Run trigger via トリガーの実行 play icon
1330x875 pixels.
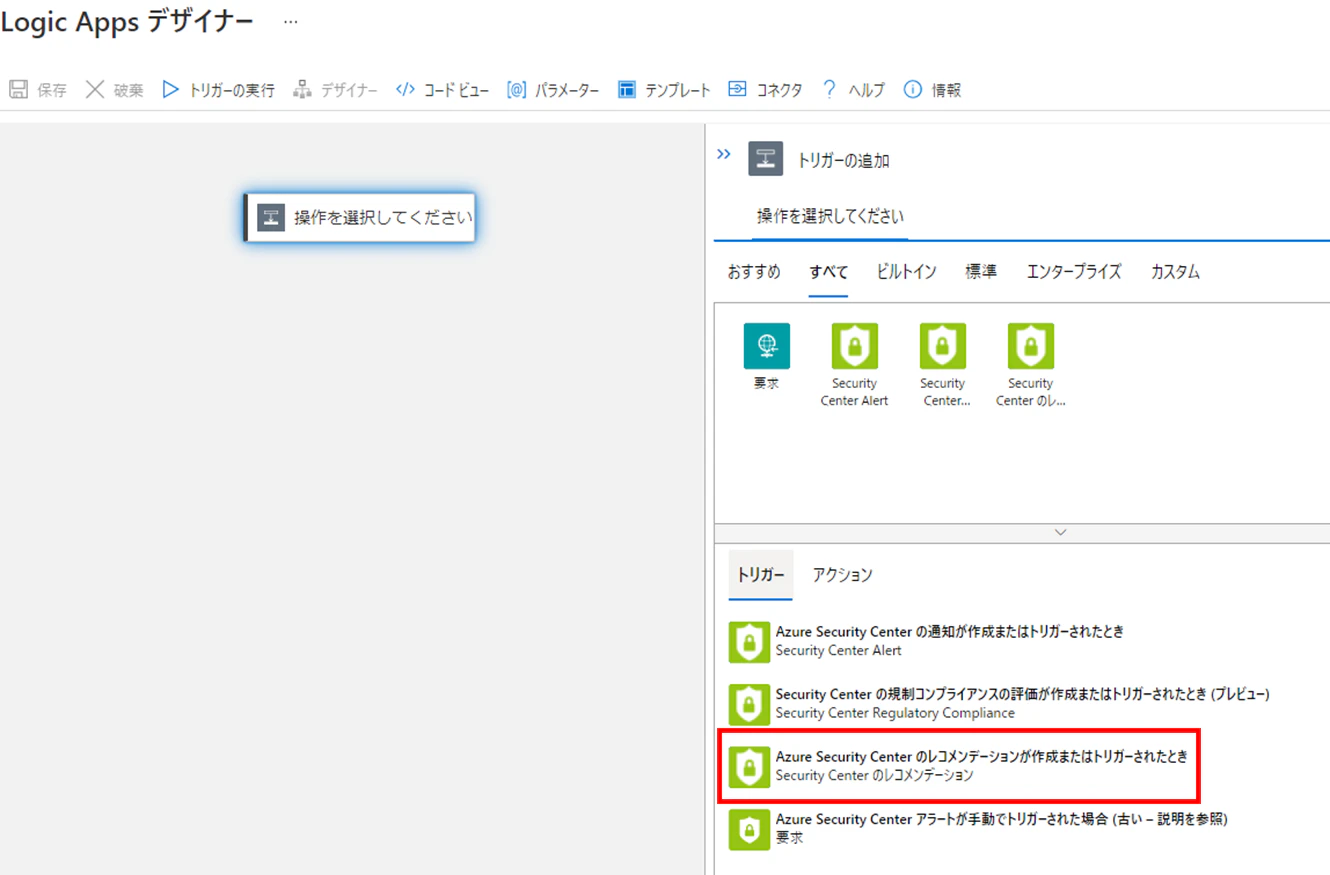click(171, 90)
